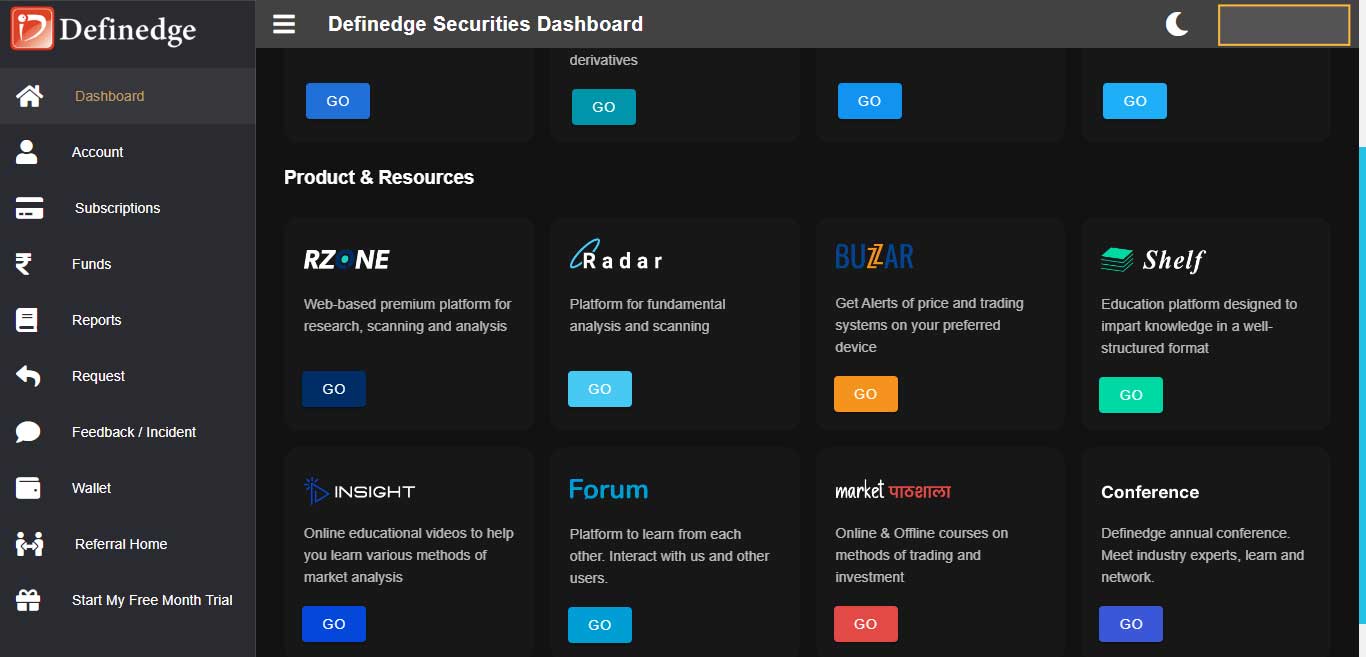
Task: Open the Subscriptions menu item
Action: point(128,208)
